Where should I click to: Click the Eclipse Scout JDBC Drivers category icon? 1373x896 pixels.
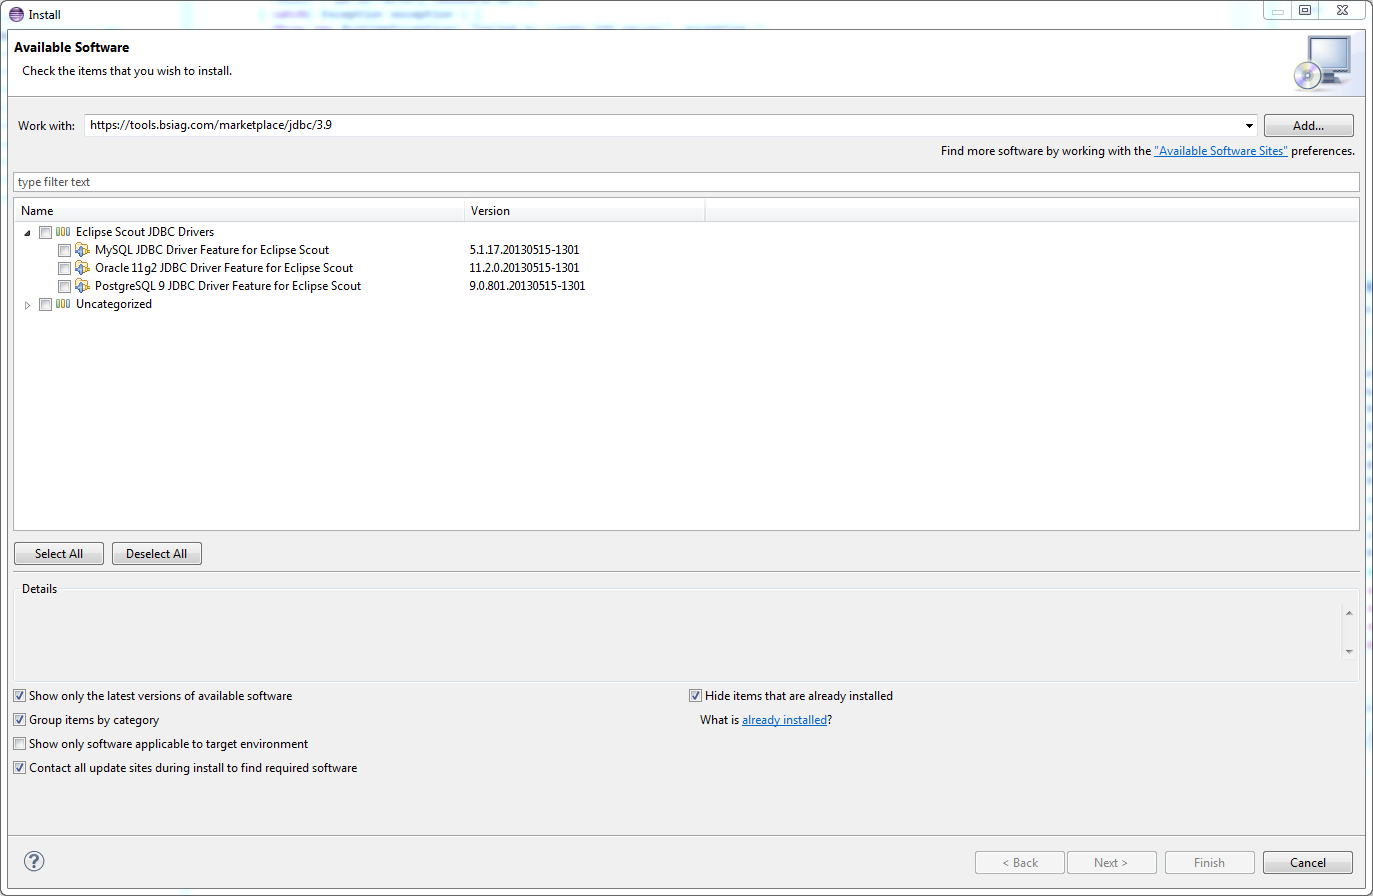[x=63, y=232]
